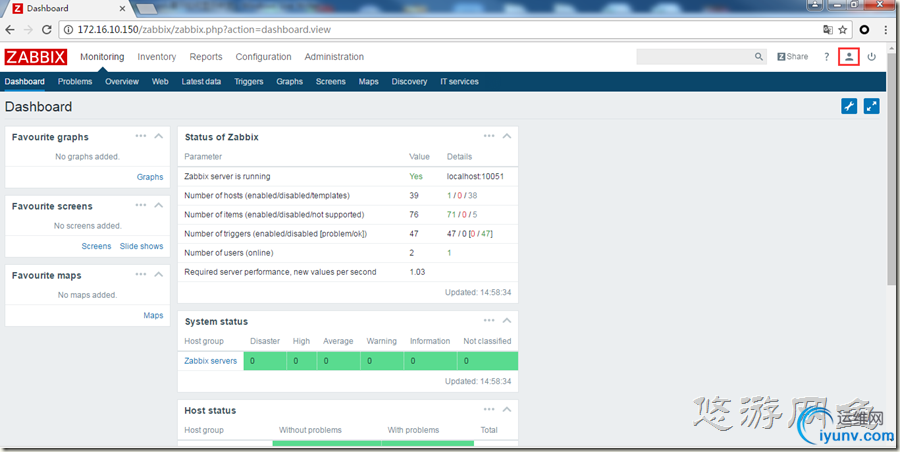Screen dimensions: 900x452
Task: Click the Slide shows link
Action: 141,246
